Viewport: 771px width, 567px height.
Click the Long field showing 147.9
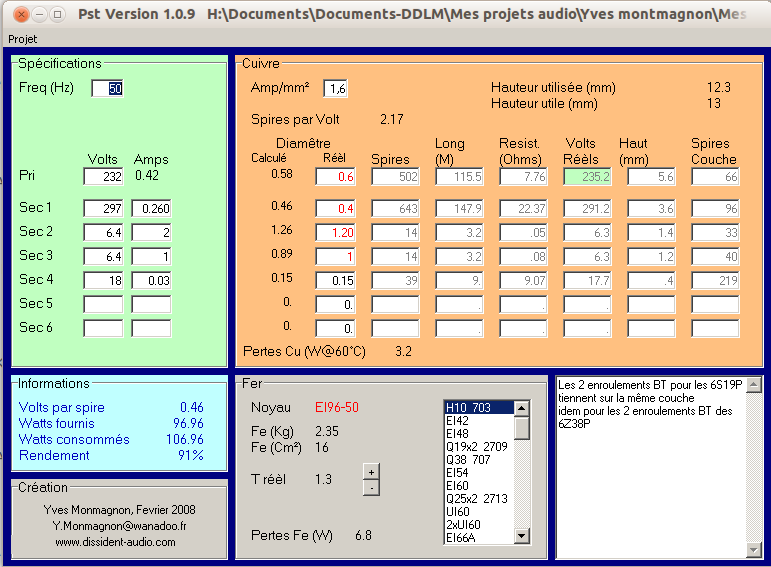pos(459,209)
